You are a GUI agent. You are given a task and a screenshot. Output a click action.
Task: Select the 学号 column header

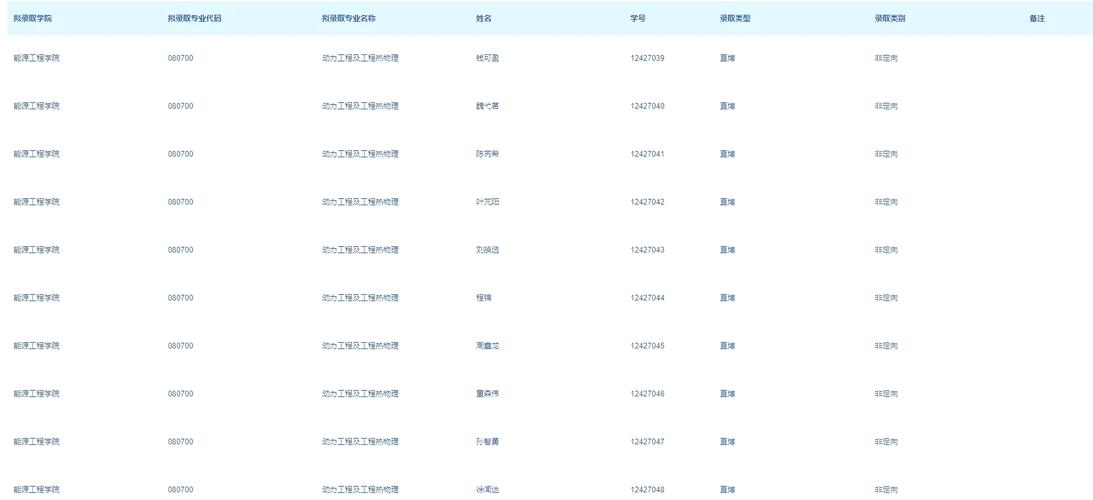pos(638,19)
